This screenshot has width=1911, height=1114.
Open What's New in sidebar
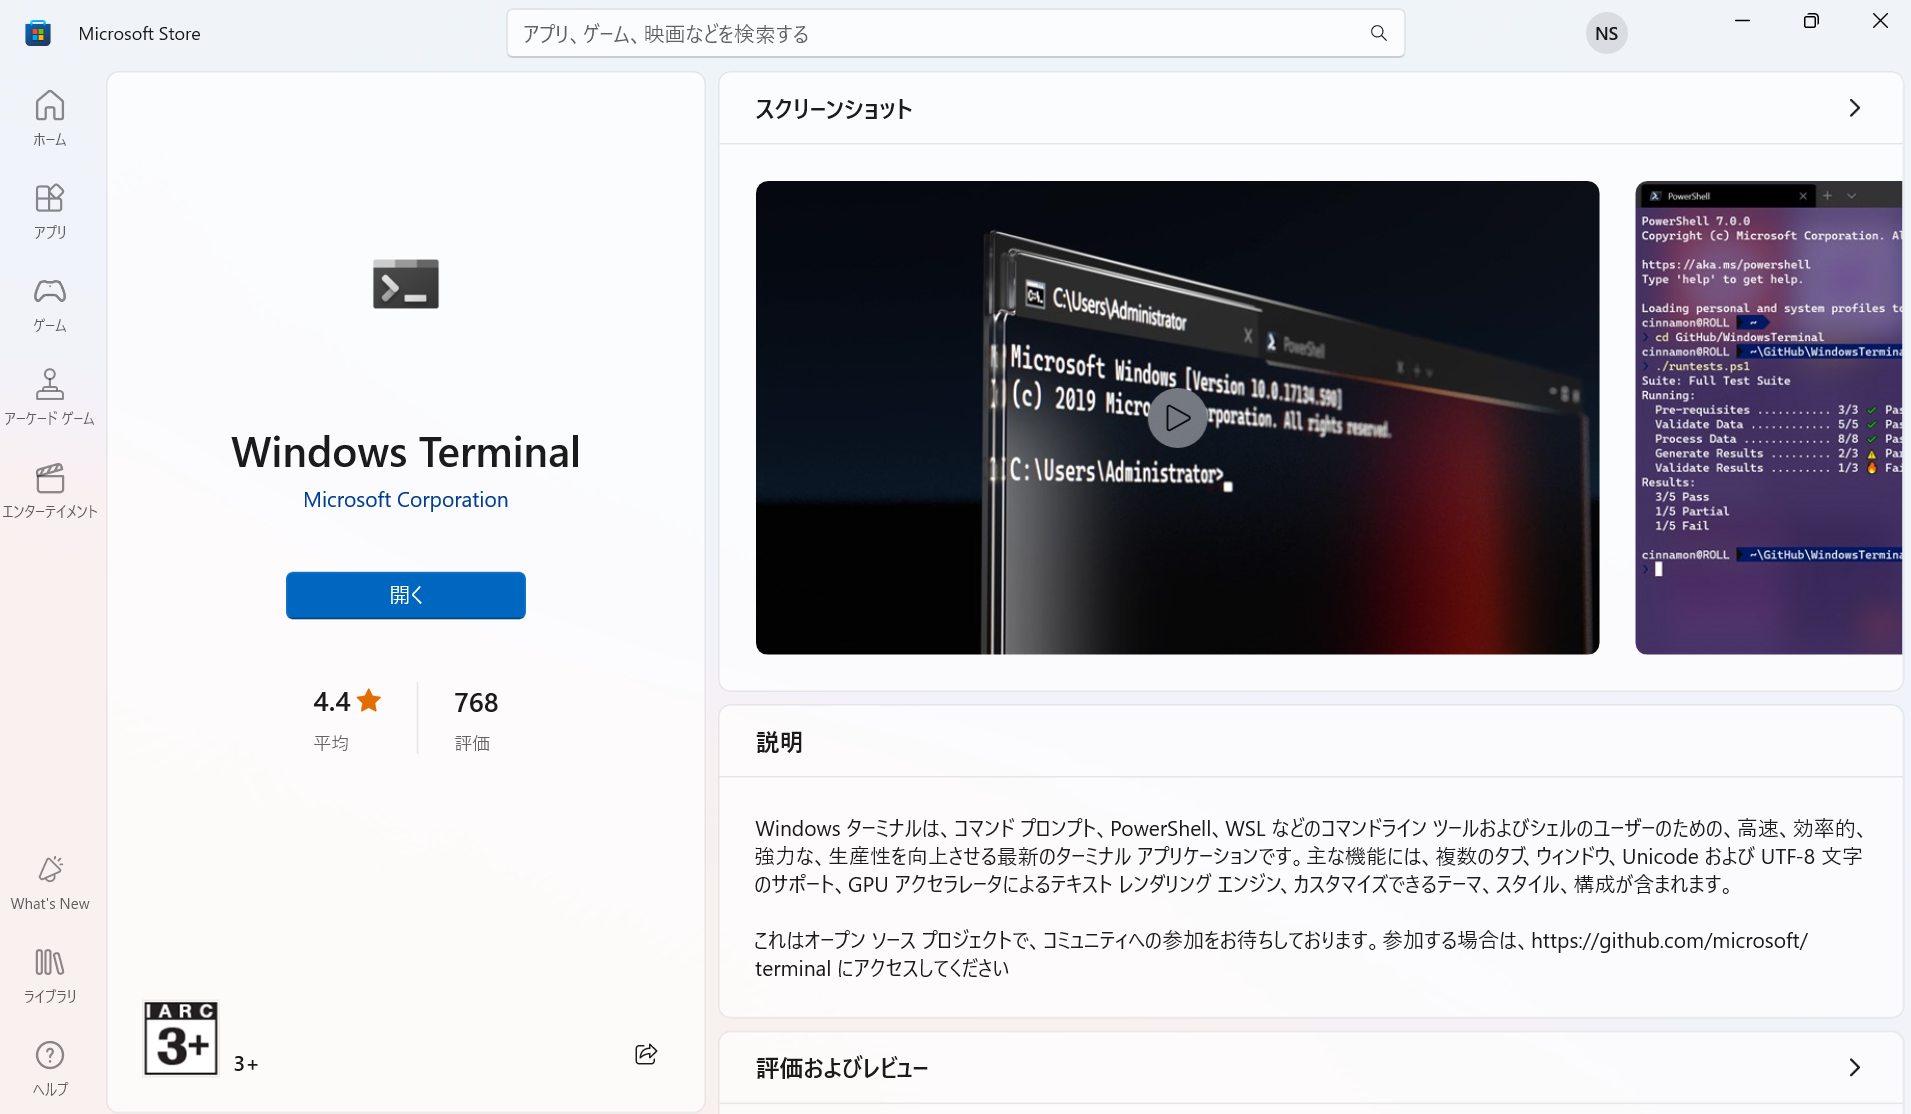point(50,883)
